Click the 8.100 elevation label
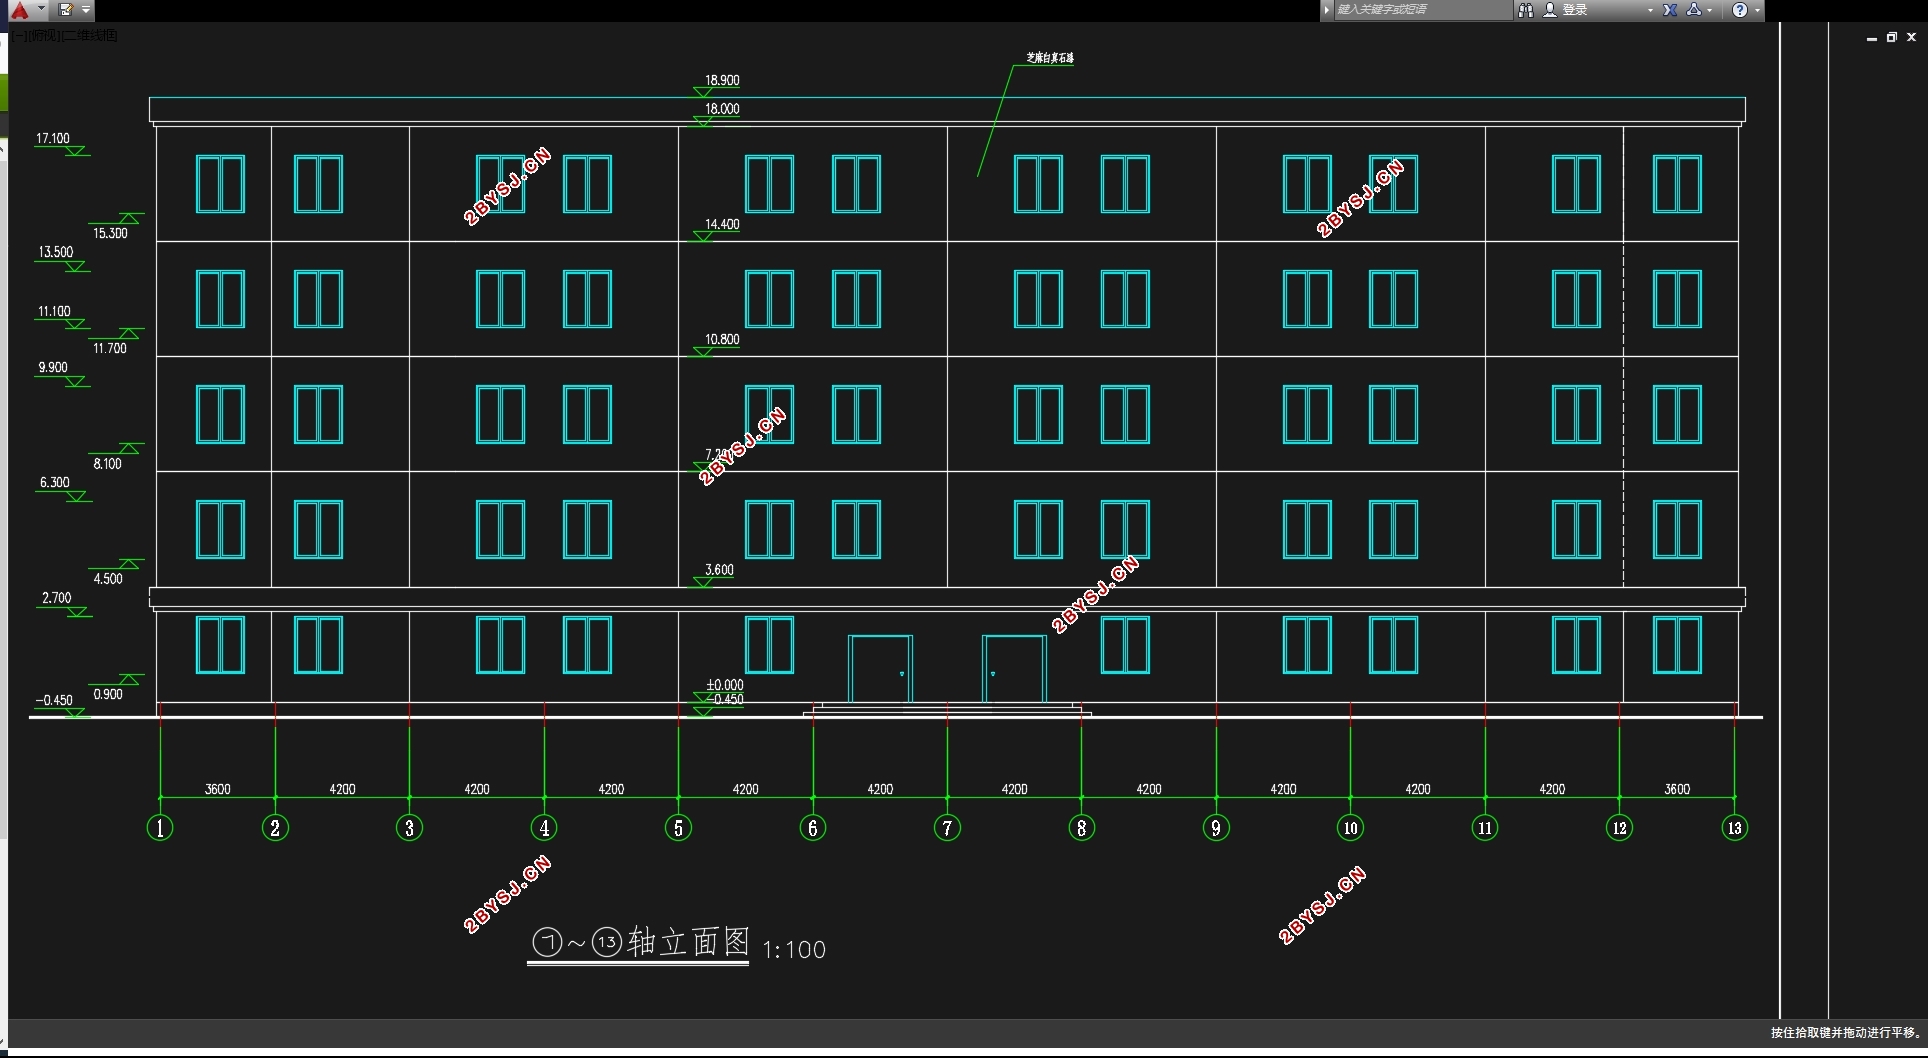This screenshot has height=1058, width=1928. click(107, 463)
